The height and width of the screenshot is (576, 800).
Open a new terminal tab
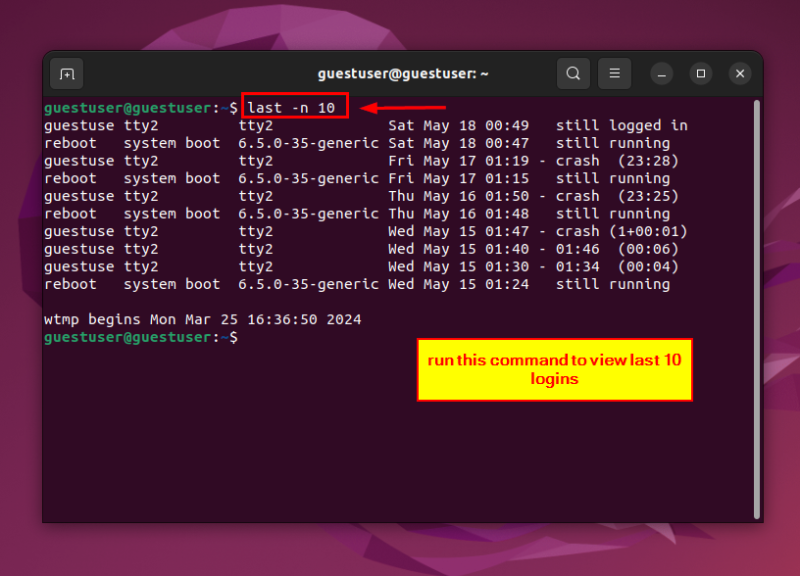pyautogui.click(x=67, y=73)
